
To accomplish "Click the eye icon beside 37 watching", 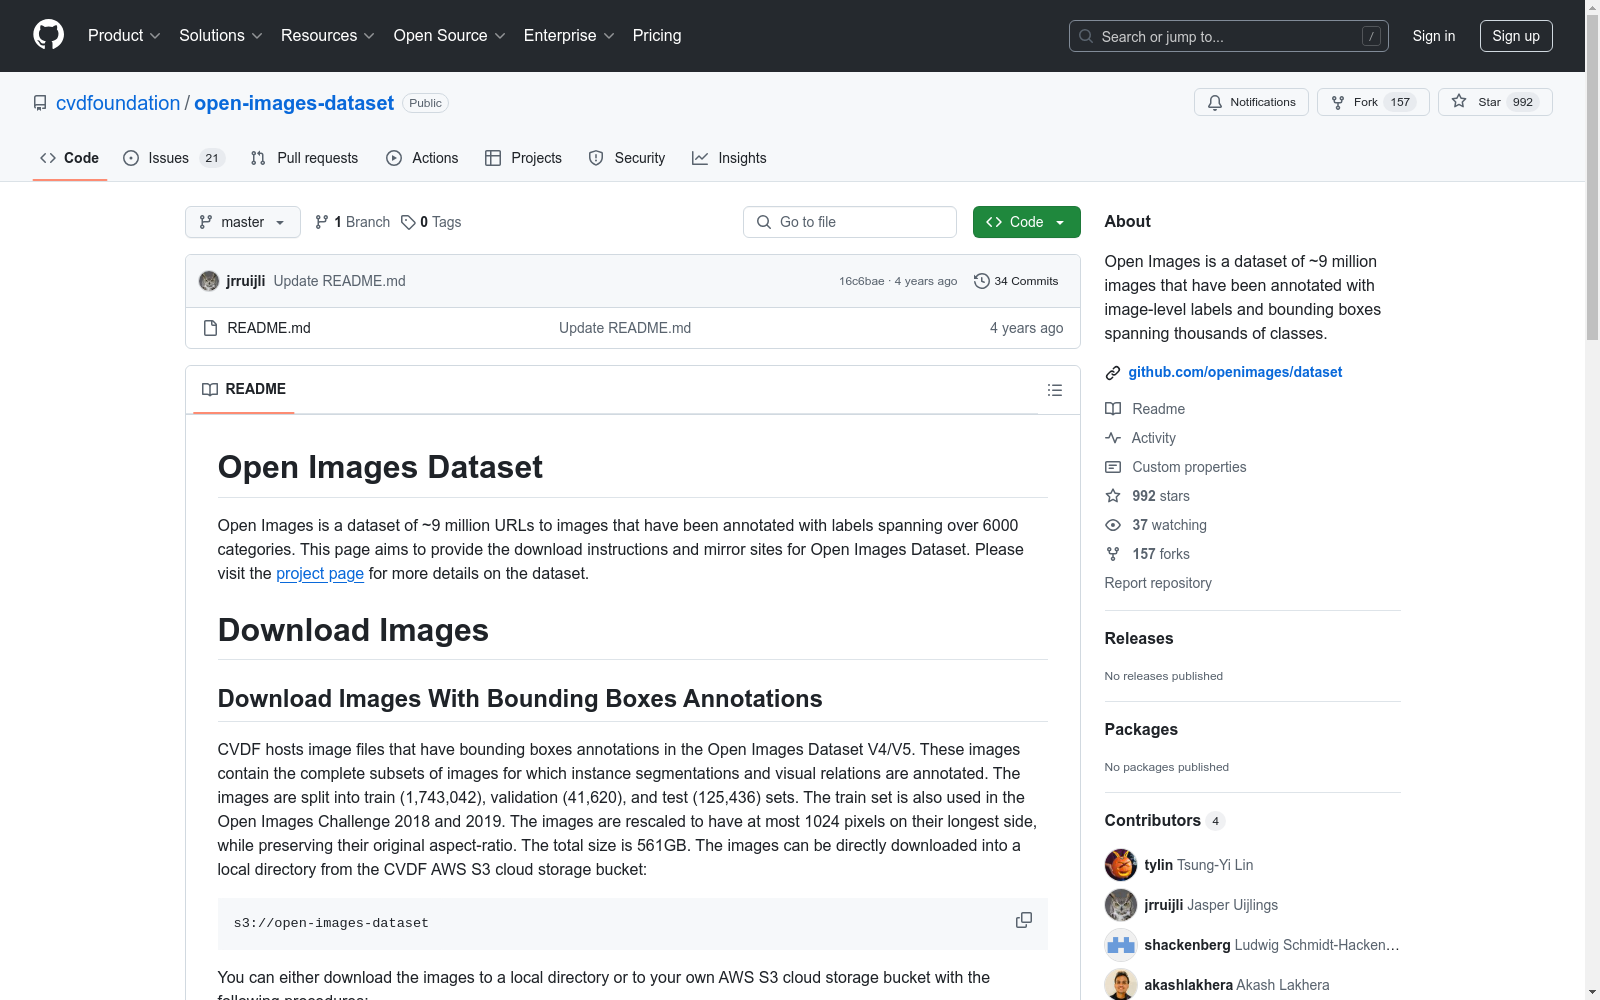I will [x=1113, y=525].
